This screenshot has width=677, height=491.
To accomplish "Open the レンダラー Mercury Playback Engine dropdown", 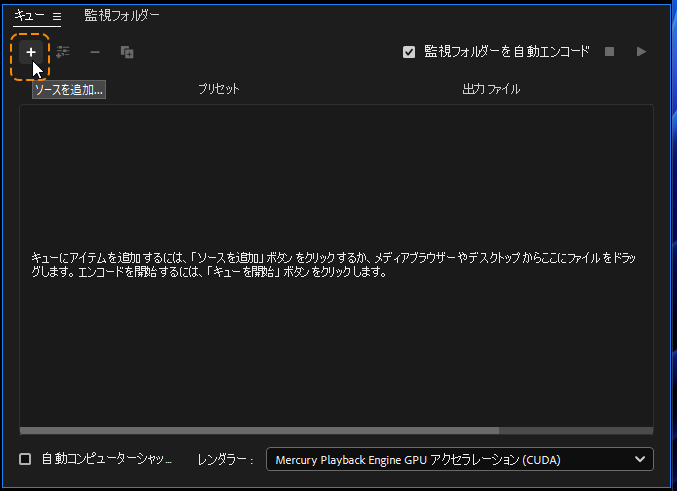I will [x=460, y=459].
